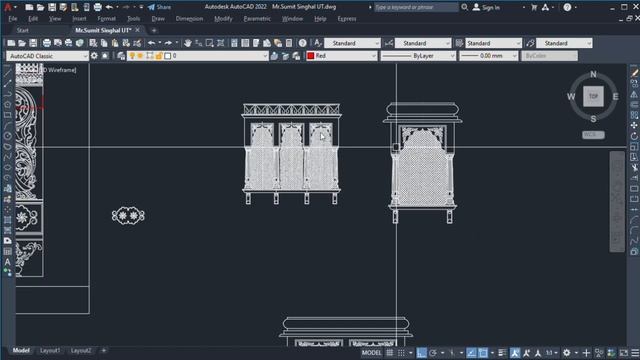Switch to the Layout2 tab

(x=81, y=351)
